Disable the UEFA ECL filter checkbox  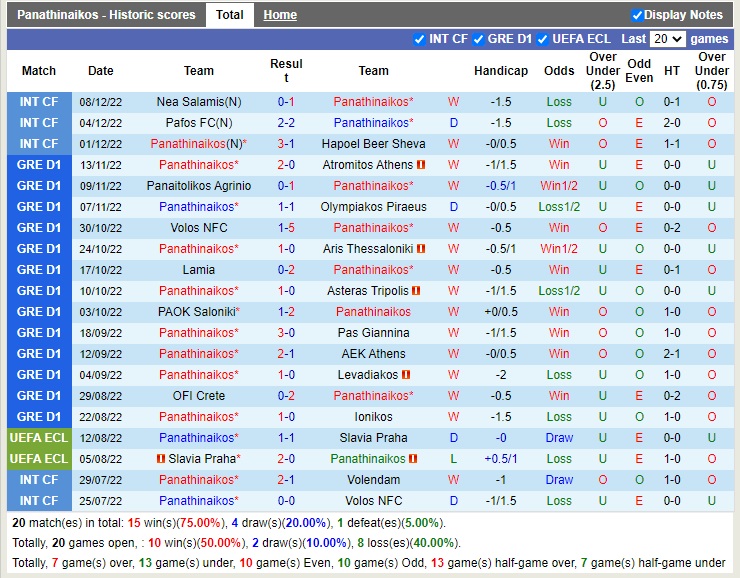coord(543,39)
